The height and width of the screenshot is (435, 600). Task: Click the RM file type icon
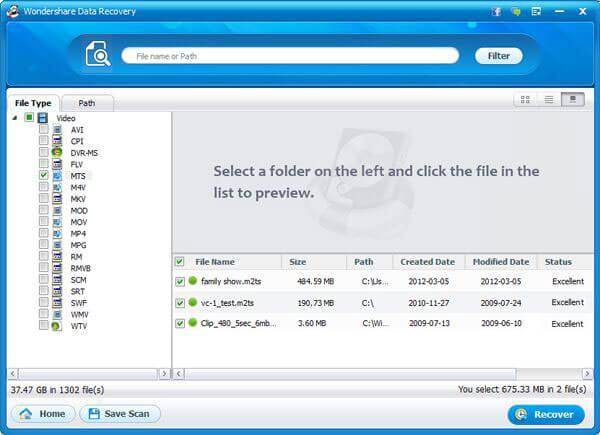tap(57, 256)
